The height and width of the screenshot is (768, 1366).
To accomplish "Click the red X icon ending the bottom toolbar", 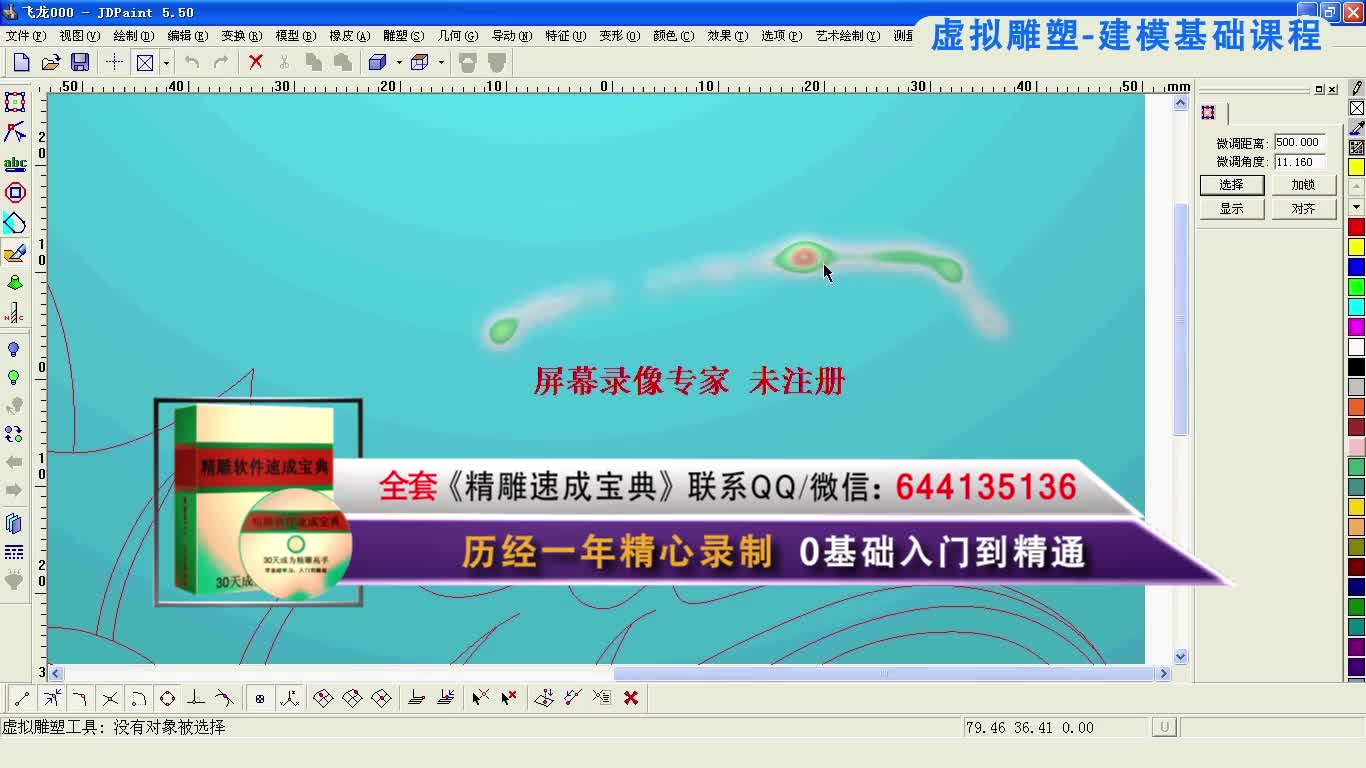I will tap(630, 697).
